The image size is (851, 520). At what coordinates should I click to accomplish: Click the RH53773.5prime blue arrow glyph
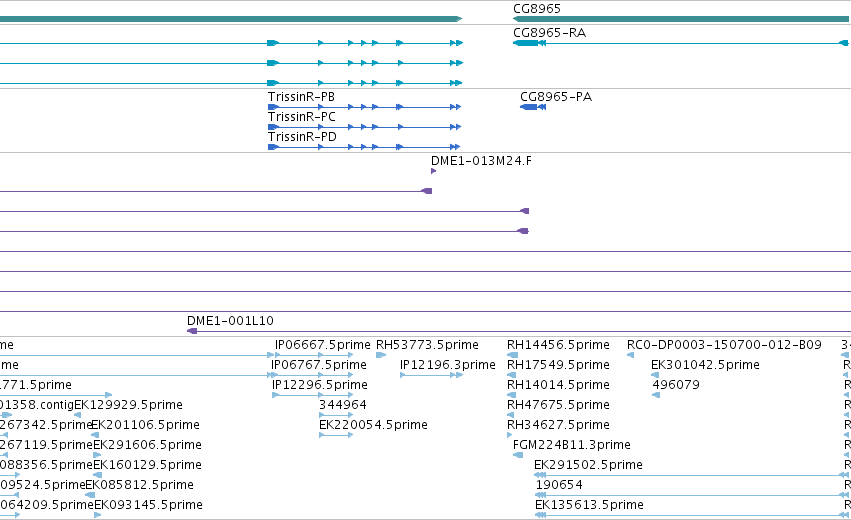(381, 355)
